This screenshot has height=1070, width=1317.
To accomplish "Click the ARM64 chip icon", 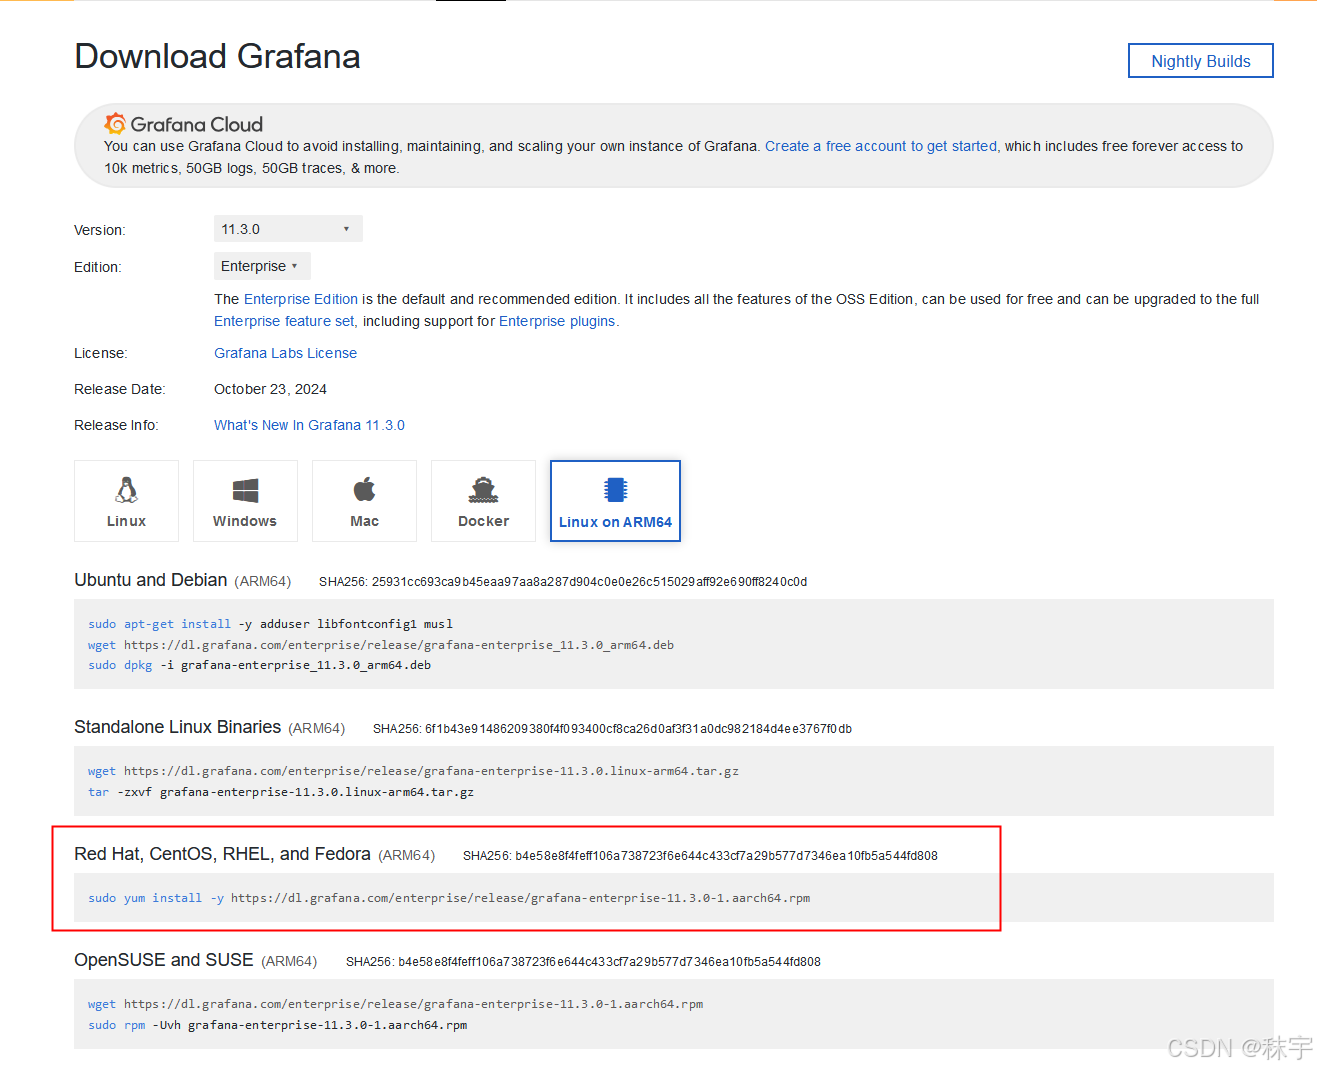I will (615, 490).
